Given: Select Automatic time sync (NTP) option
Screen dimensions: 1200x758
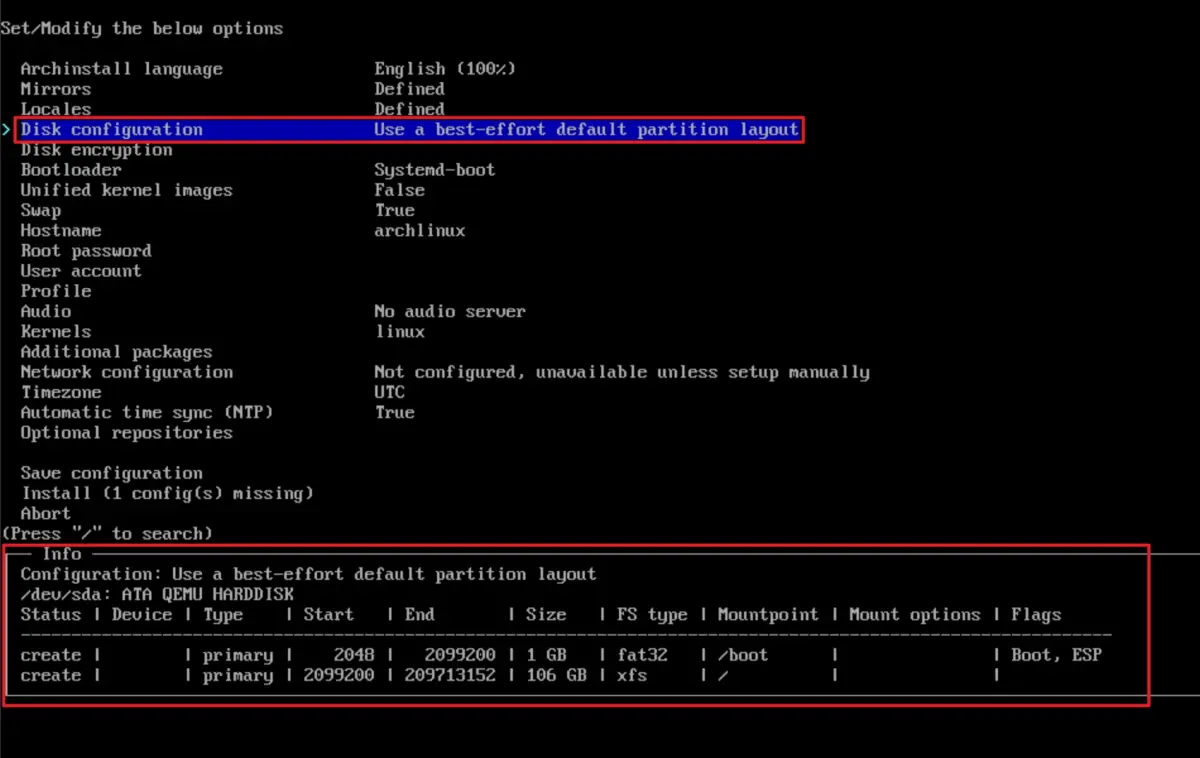Looking at the screenshot, I should click(146, 412).
